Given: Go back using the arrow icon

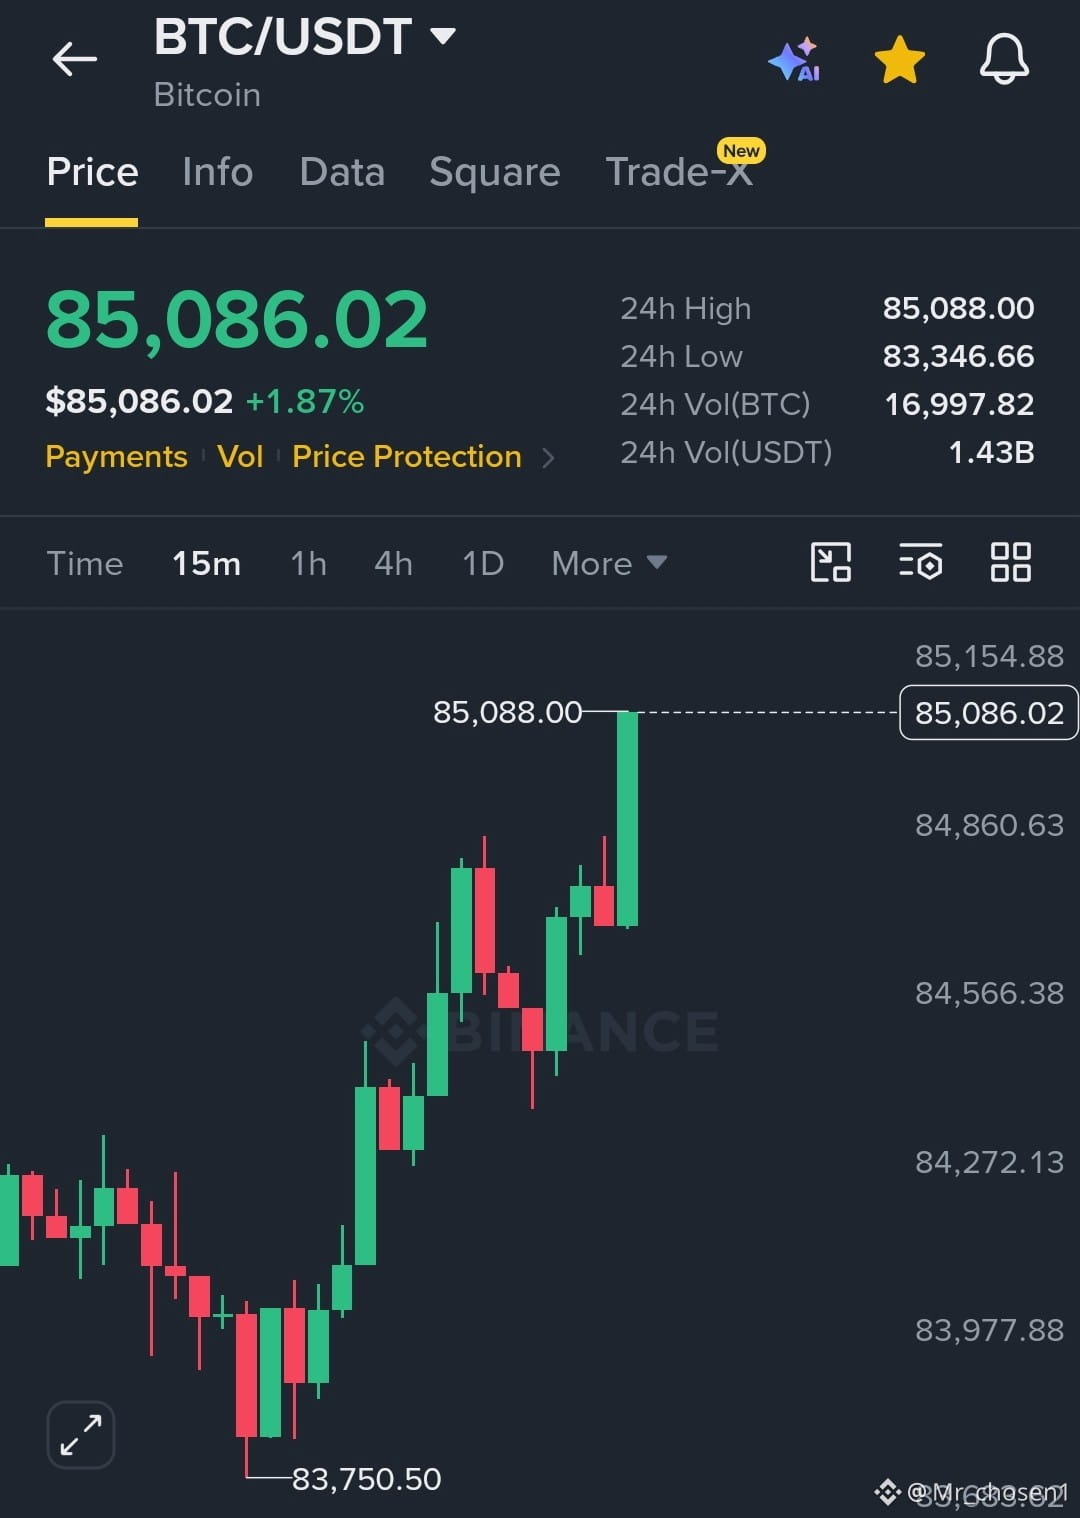Looking at the screenshot, I should pyautogui.click(x=75, y=60).
